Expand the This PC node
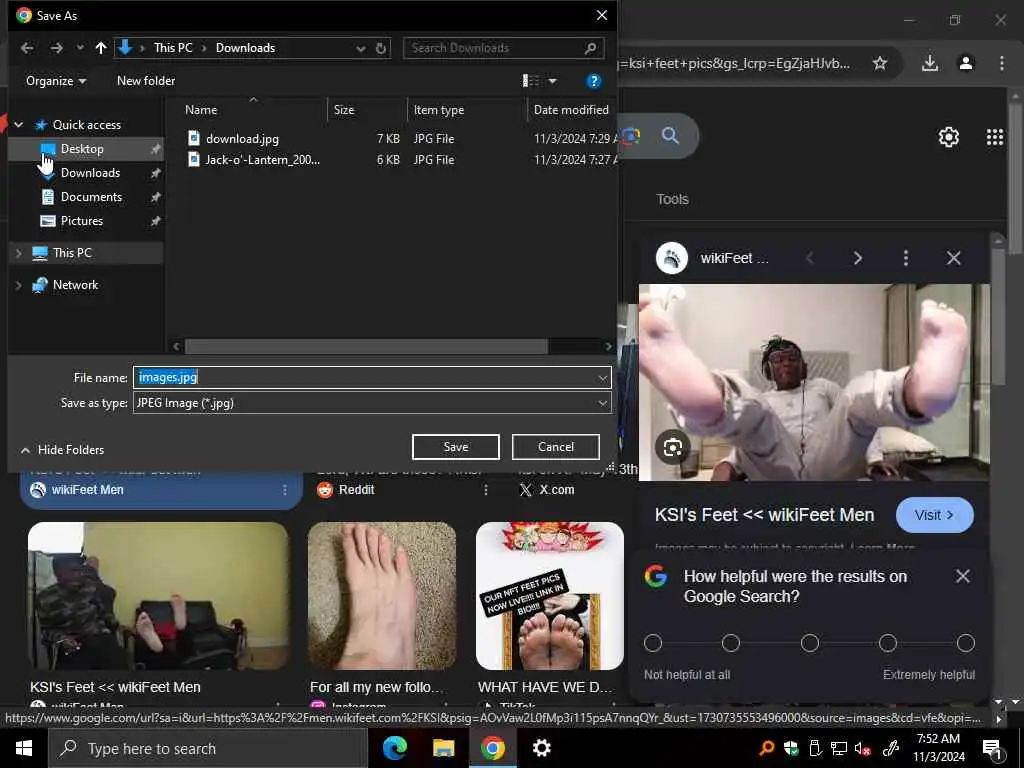This screenshot has height=768, width=1024. coord(18,253)
